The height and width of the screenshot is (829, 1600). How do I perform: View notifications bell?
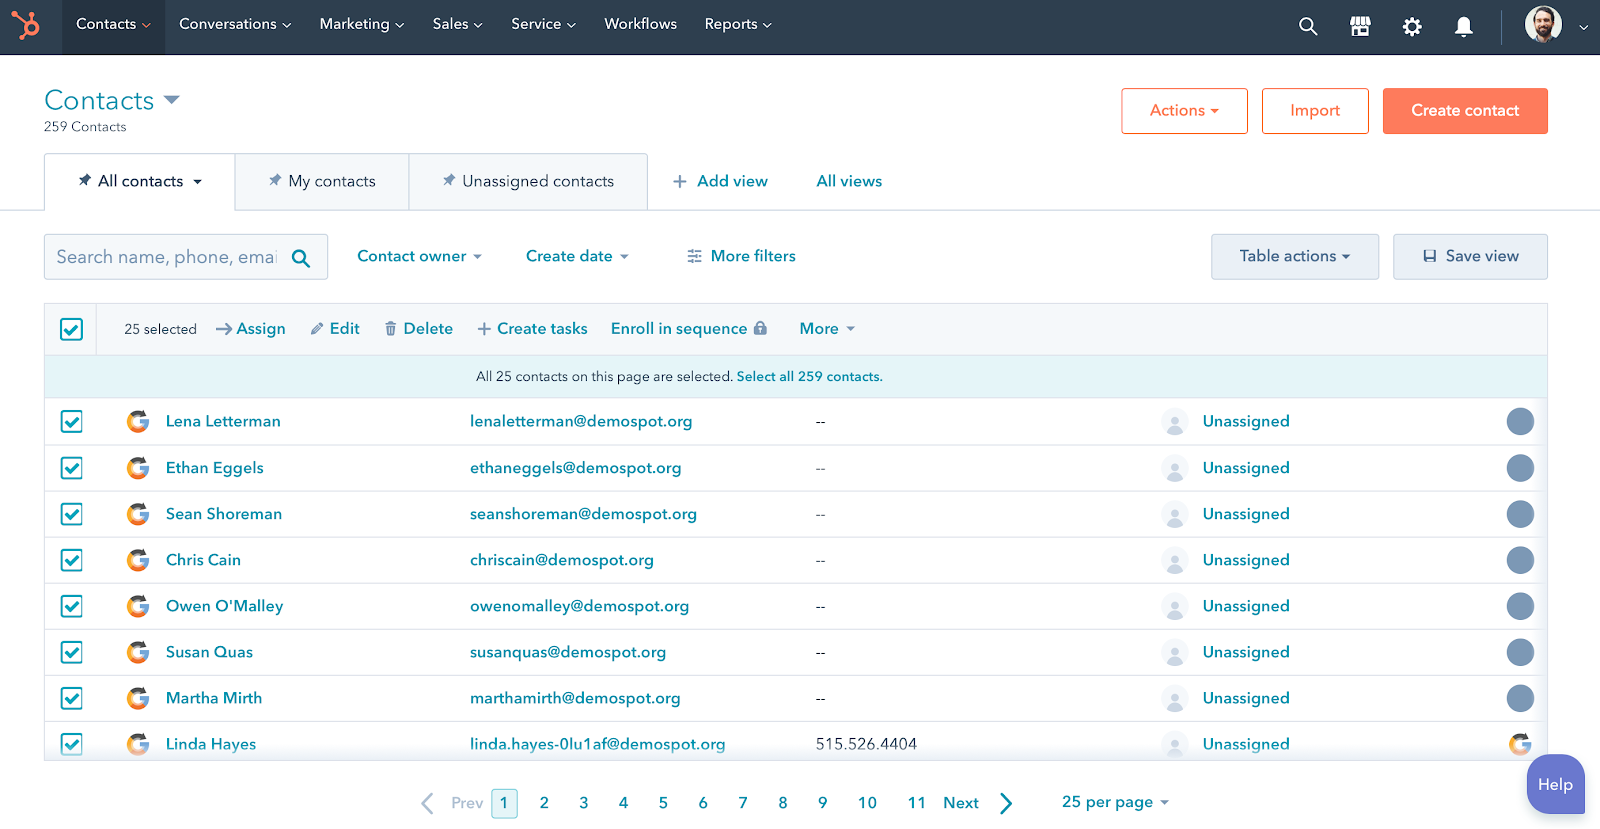(1464, 27)
